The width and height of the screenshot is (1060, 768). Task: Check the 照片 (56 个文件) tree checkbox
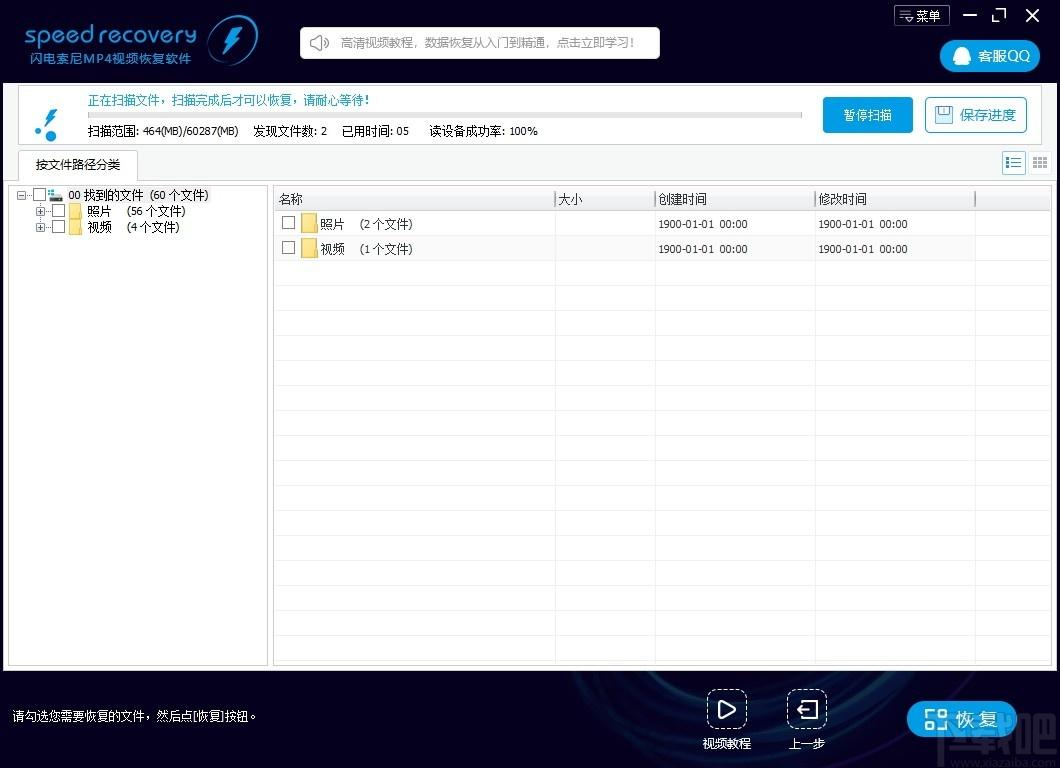coord(59,211)
